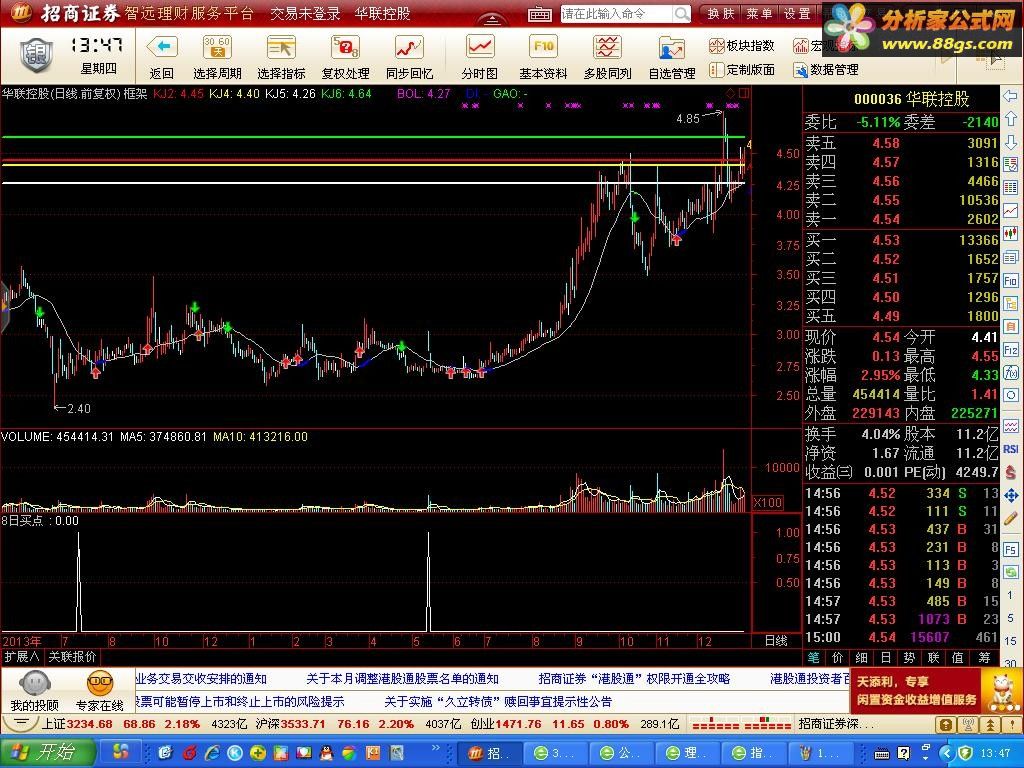Select the 价 tab under trade list
1024x768 pixels.
tap(838, 657)
